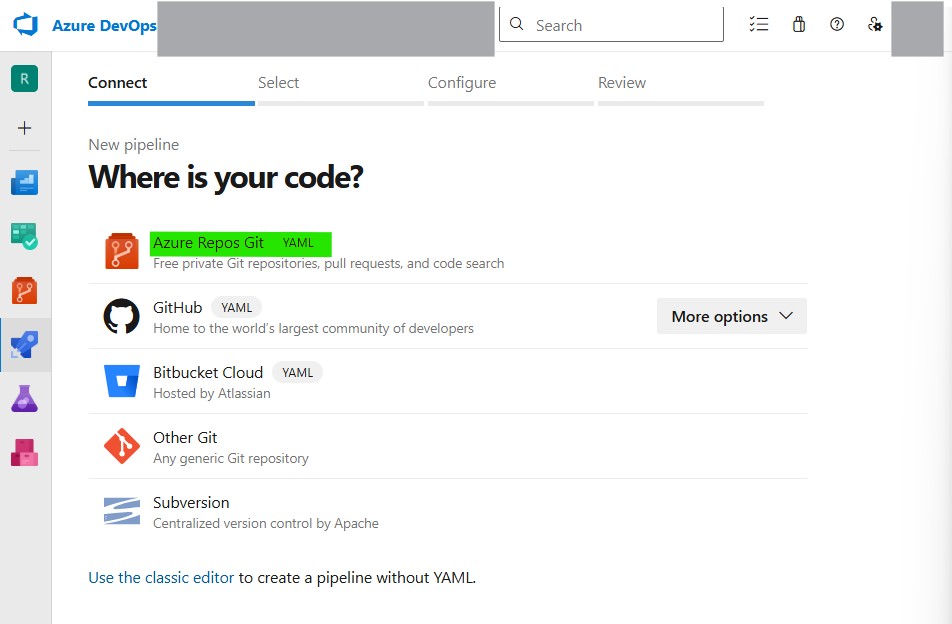Viewport: 952px width, 624px height.
Task: Open the Use the classic editor link
Action: coord(161,577)
